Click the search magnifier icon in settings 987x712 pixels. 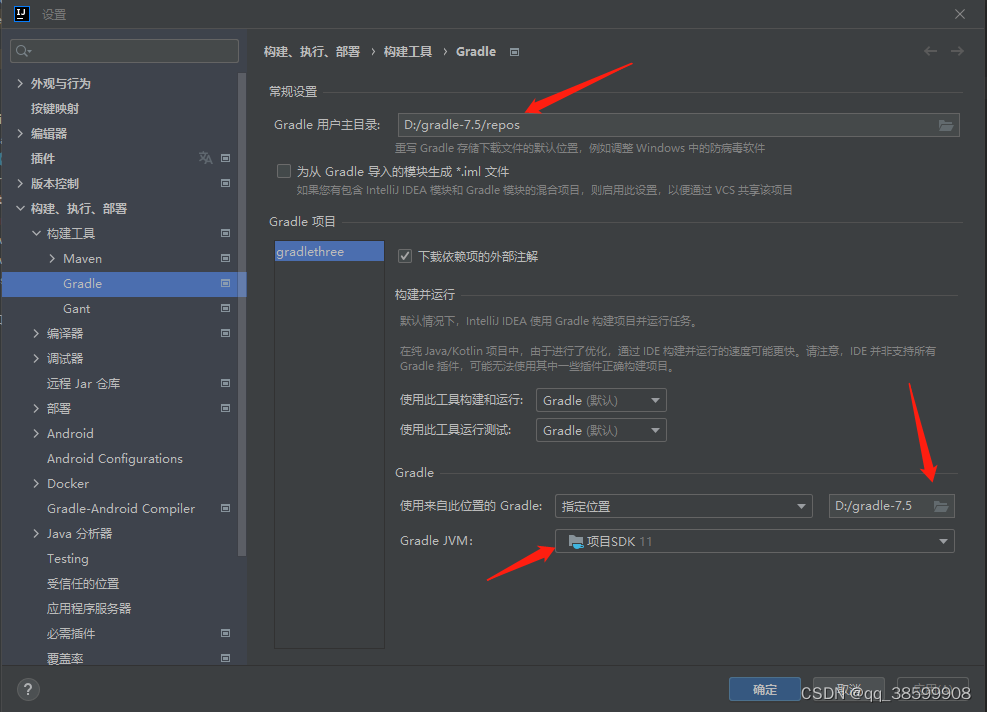point(23,51)
